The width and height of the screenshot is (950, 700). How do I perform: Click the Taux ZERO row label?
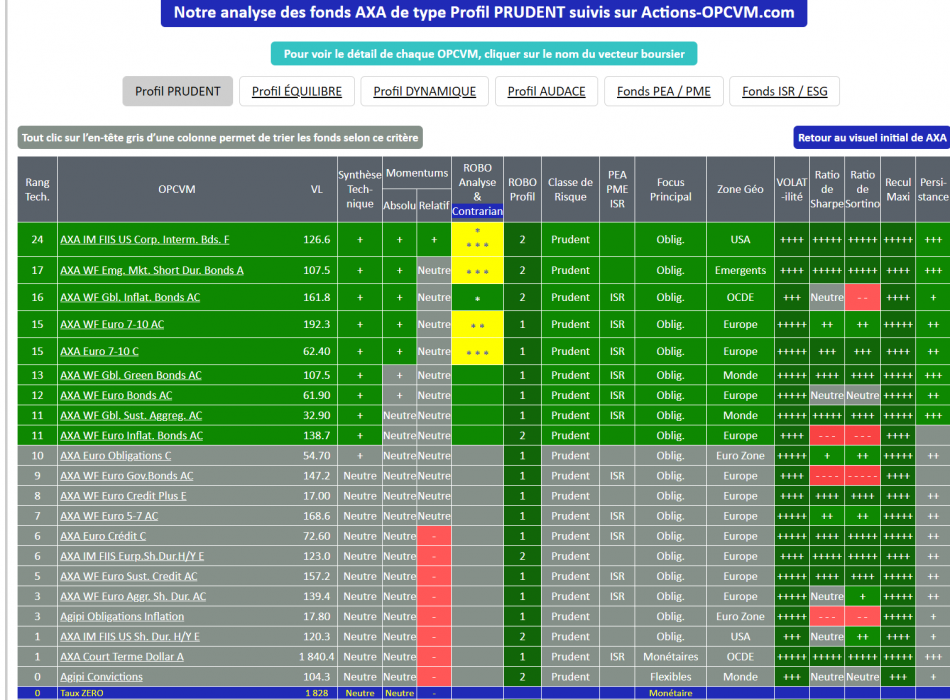coord(82,693)
